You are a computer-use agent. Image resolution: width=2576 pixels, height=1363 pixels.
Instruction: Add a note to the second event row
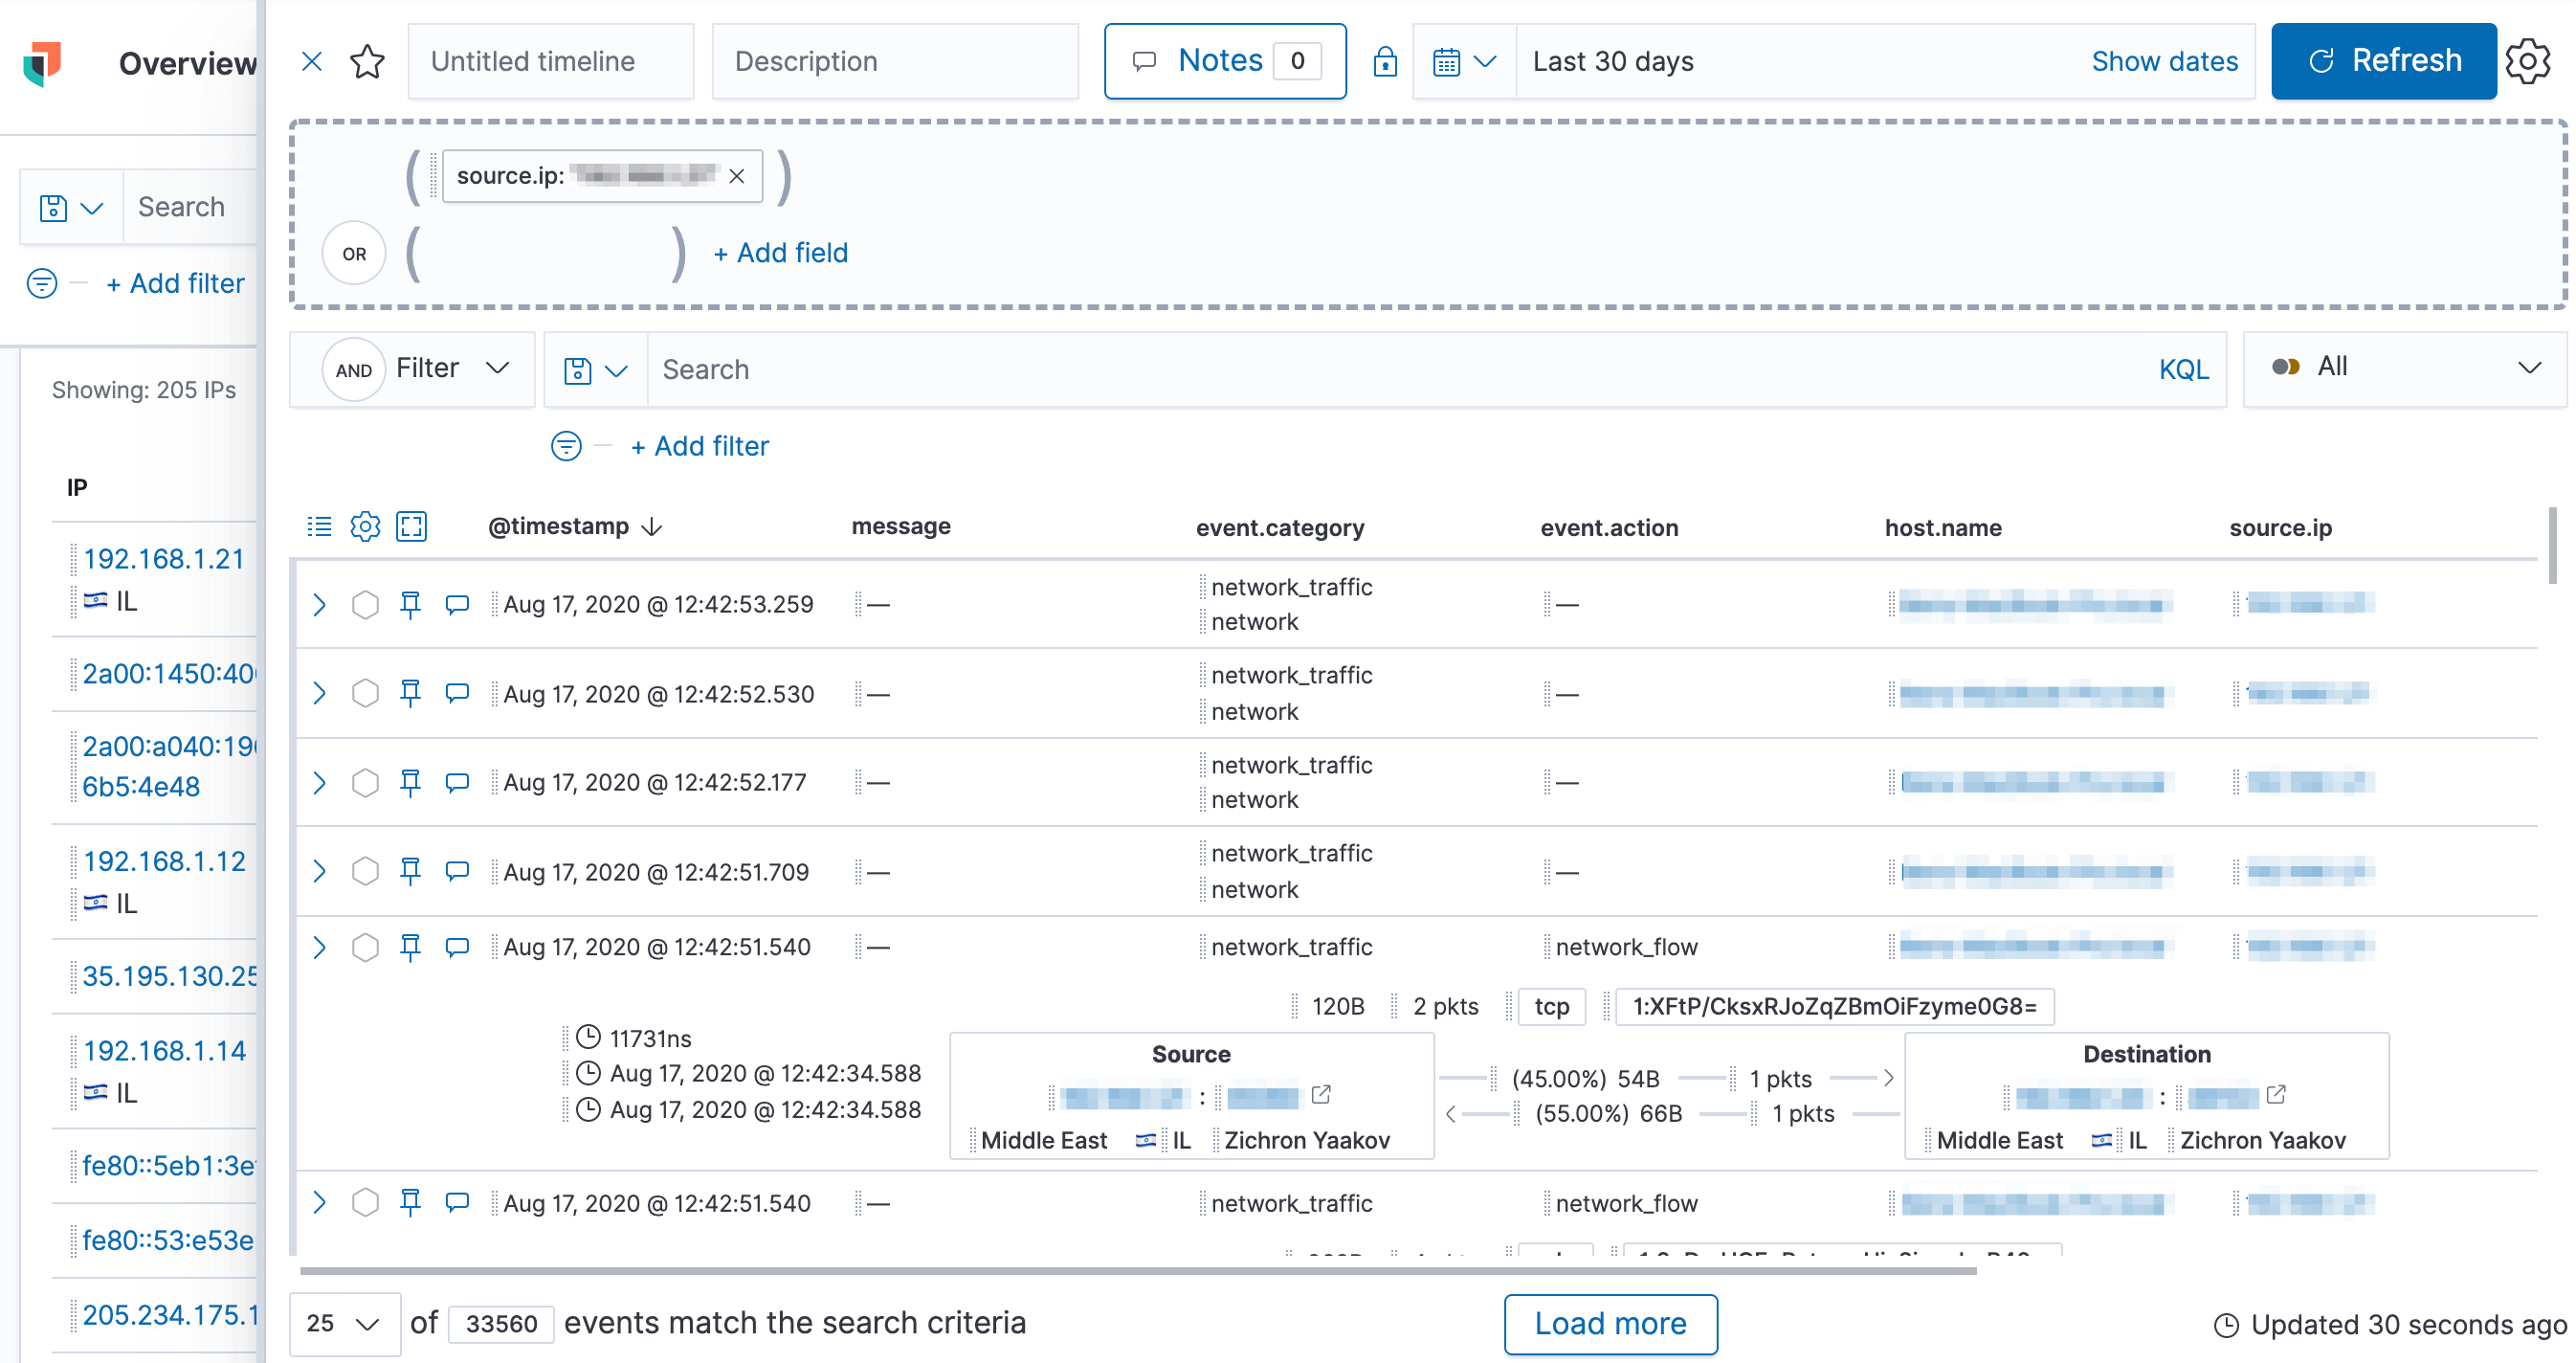coord(457,692)
